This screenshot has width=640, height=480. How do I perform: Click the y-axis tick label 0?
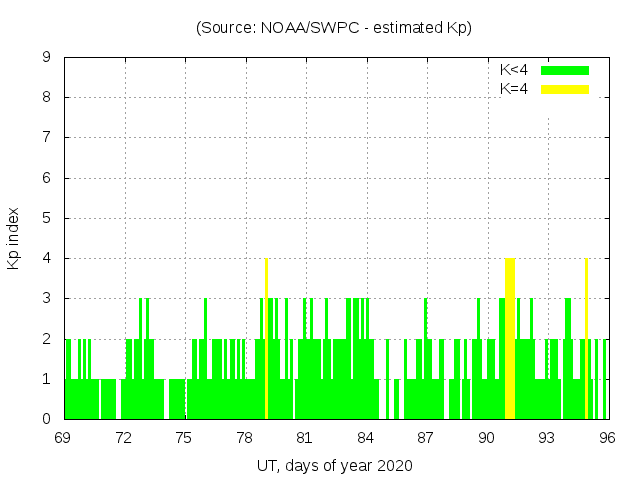[x=46, y=419]
